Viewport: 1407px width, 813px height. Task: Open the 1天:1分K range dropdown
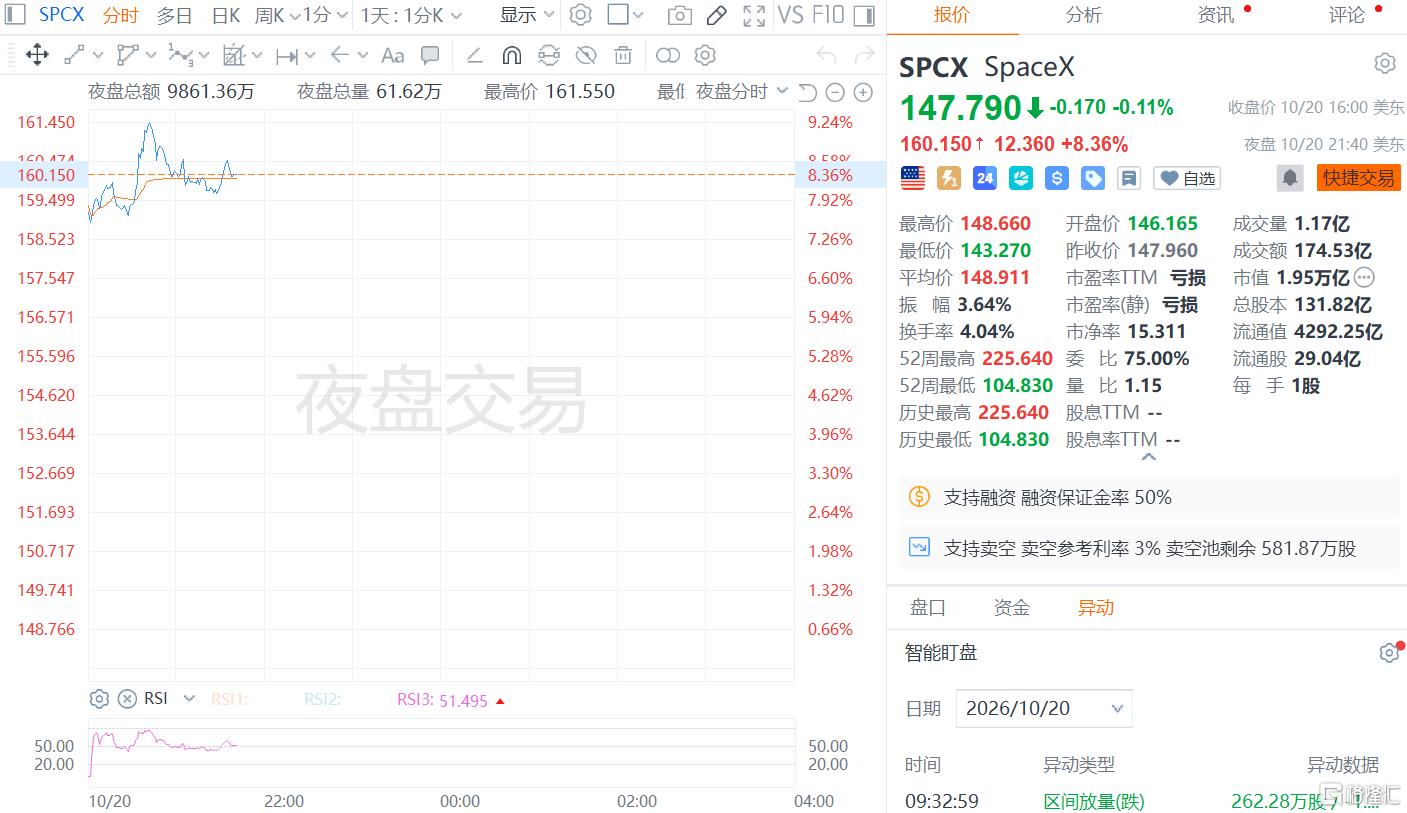411,15
